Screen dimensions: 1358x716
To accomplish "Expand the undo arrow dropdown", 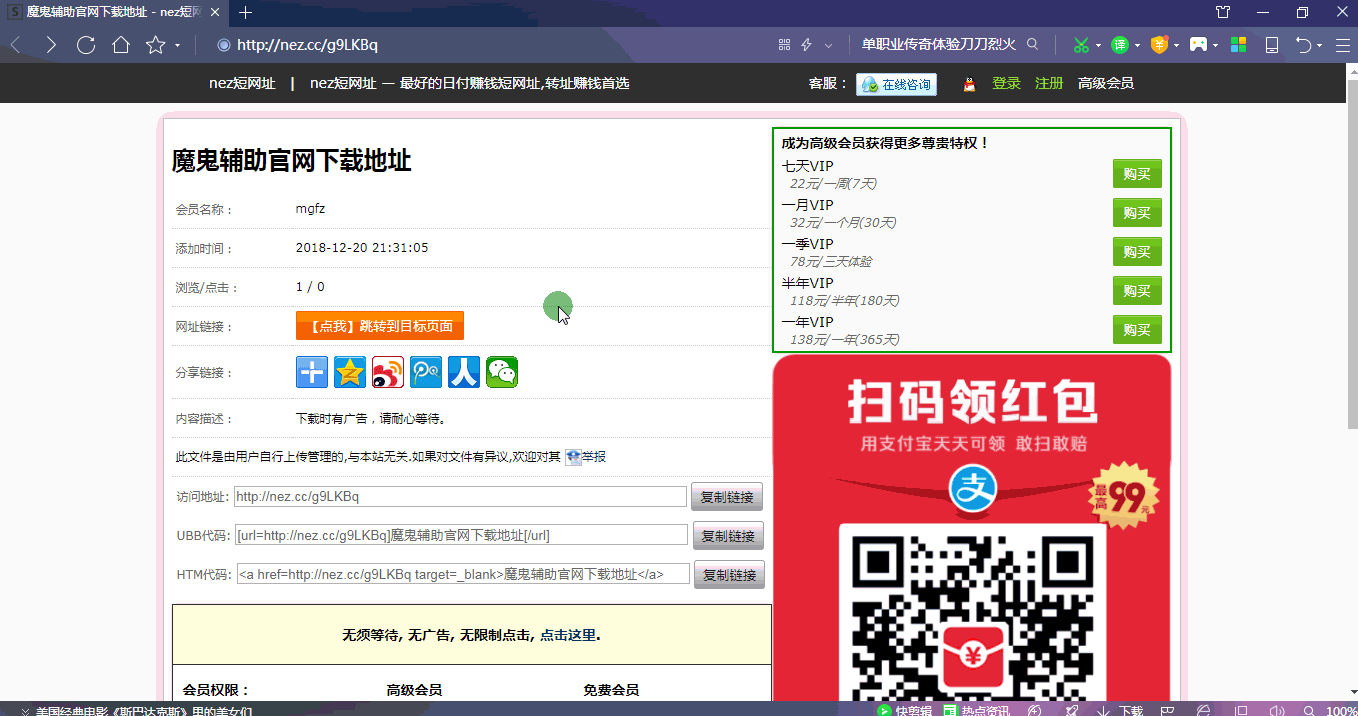I will pyautogui.click(x=1320, y=45).
